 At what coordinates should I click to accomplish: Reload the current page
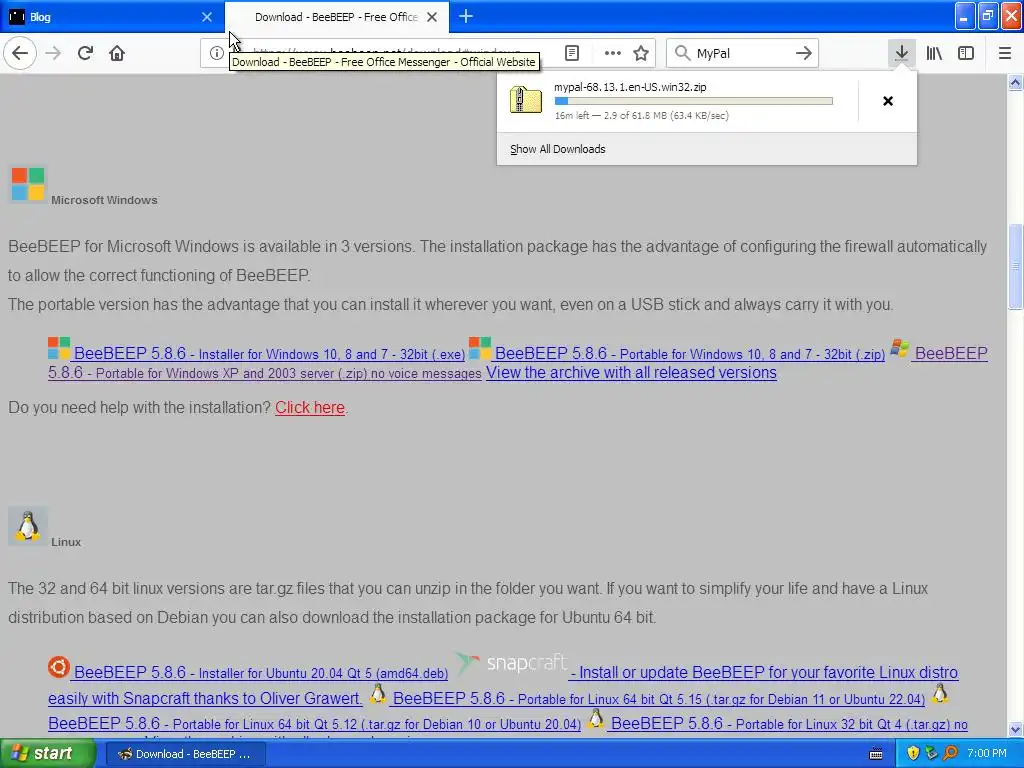tap(85, 53)
